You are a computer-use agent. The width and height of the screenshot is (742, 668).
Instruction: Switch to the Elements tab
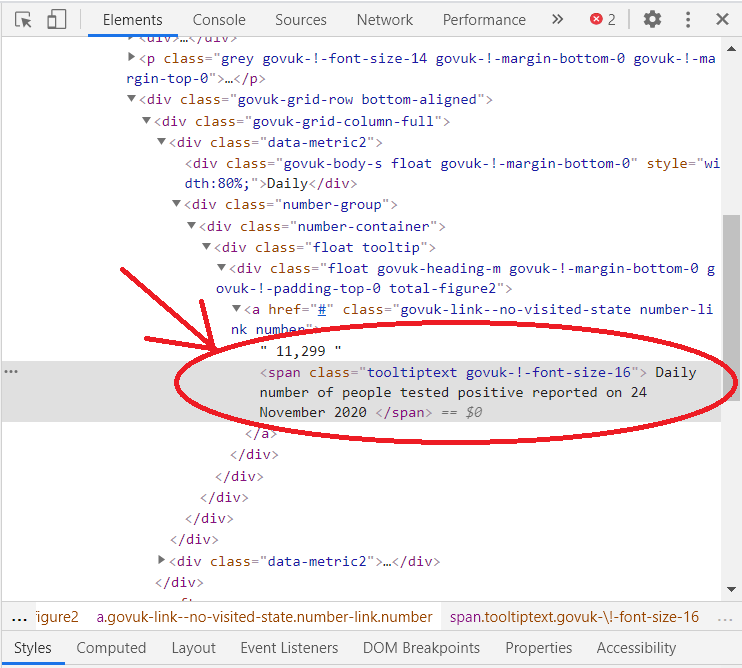[x=132, y=20]
